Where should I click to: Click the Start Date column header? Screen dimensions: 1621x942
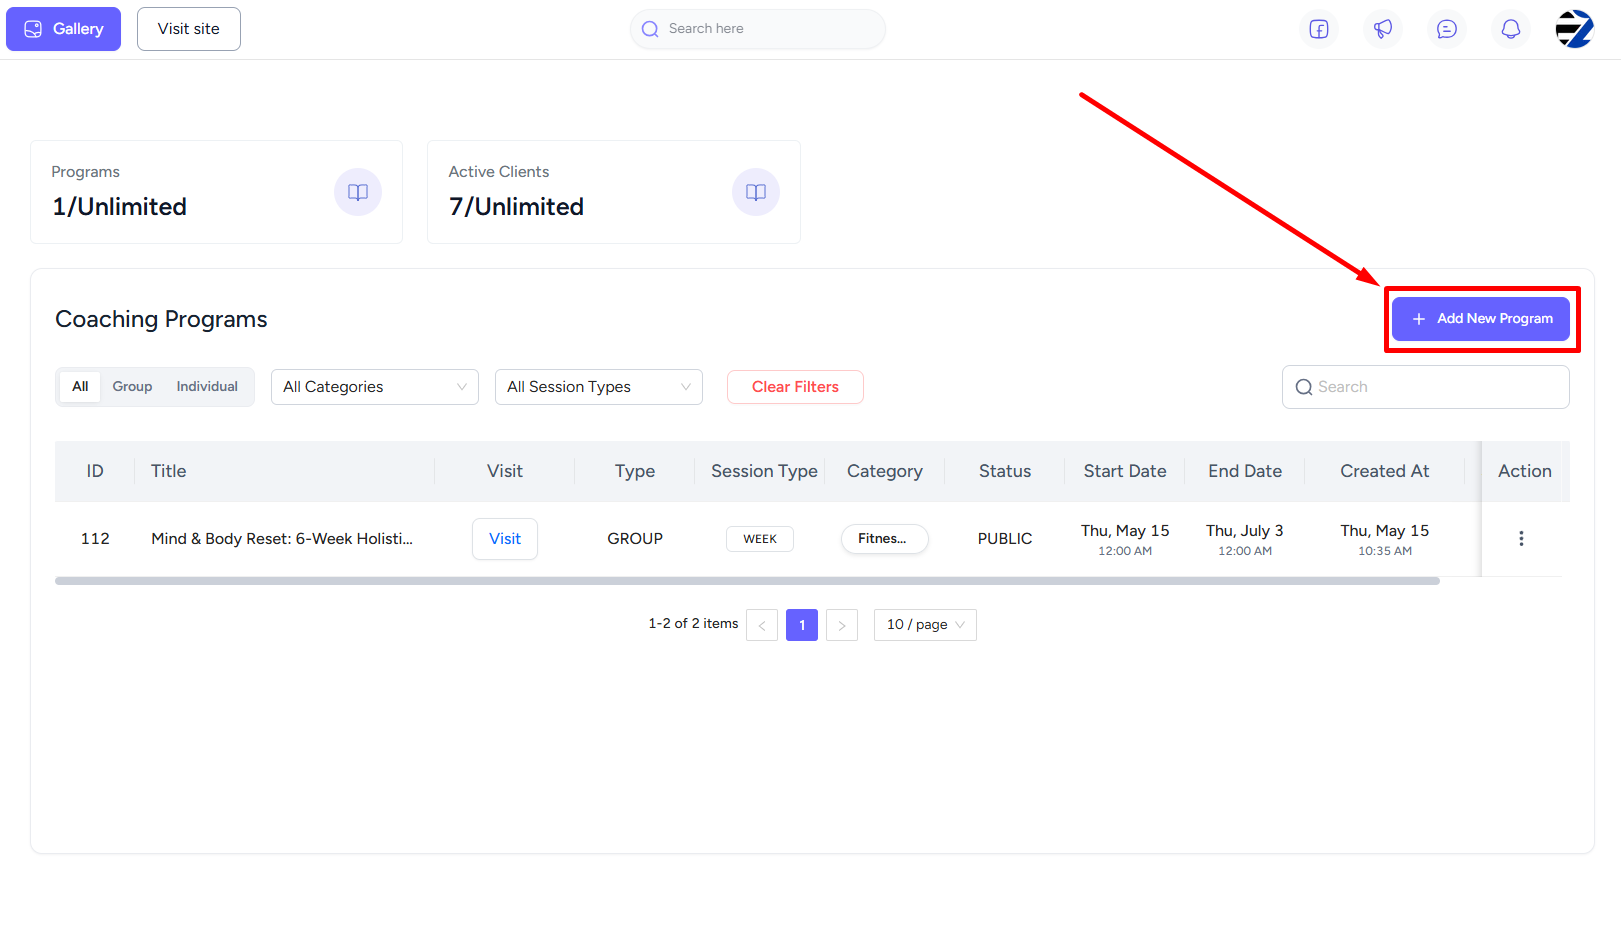1125,471
